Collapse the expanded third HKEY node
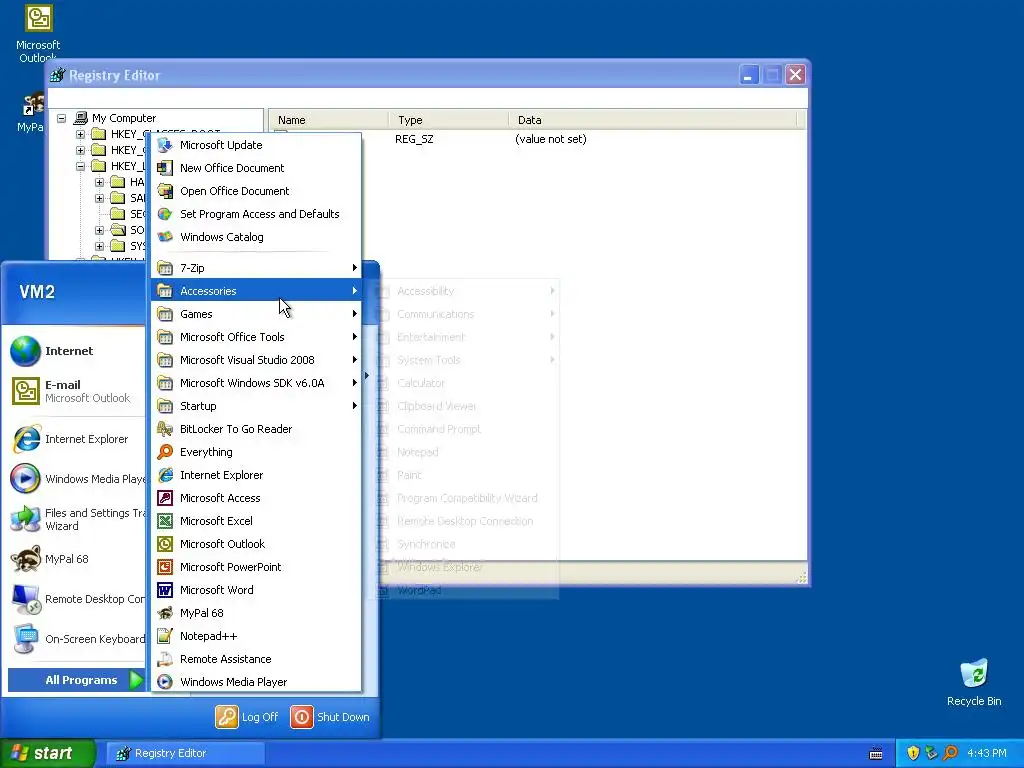Image resolution: width=1024 pixels, height=768 pixels. [x=80, y=167]
